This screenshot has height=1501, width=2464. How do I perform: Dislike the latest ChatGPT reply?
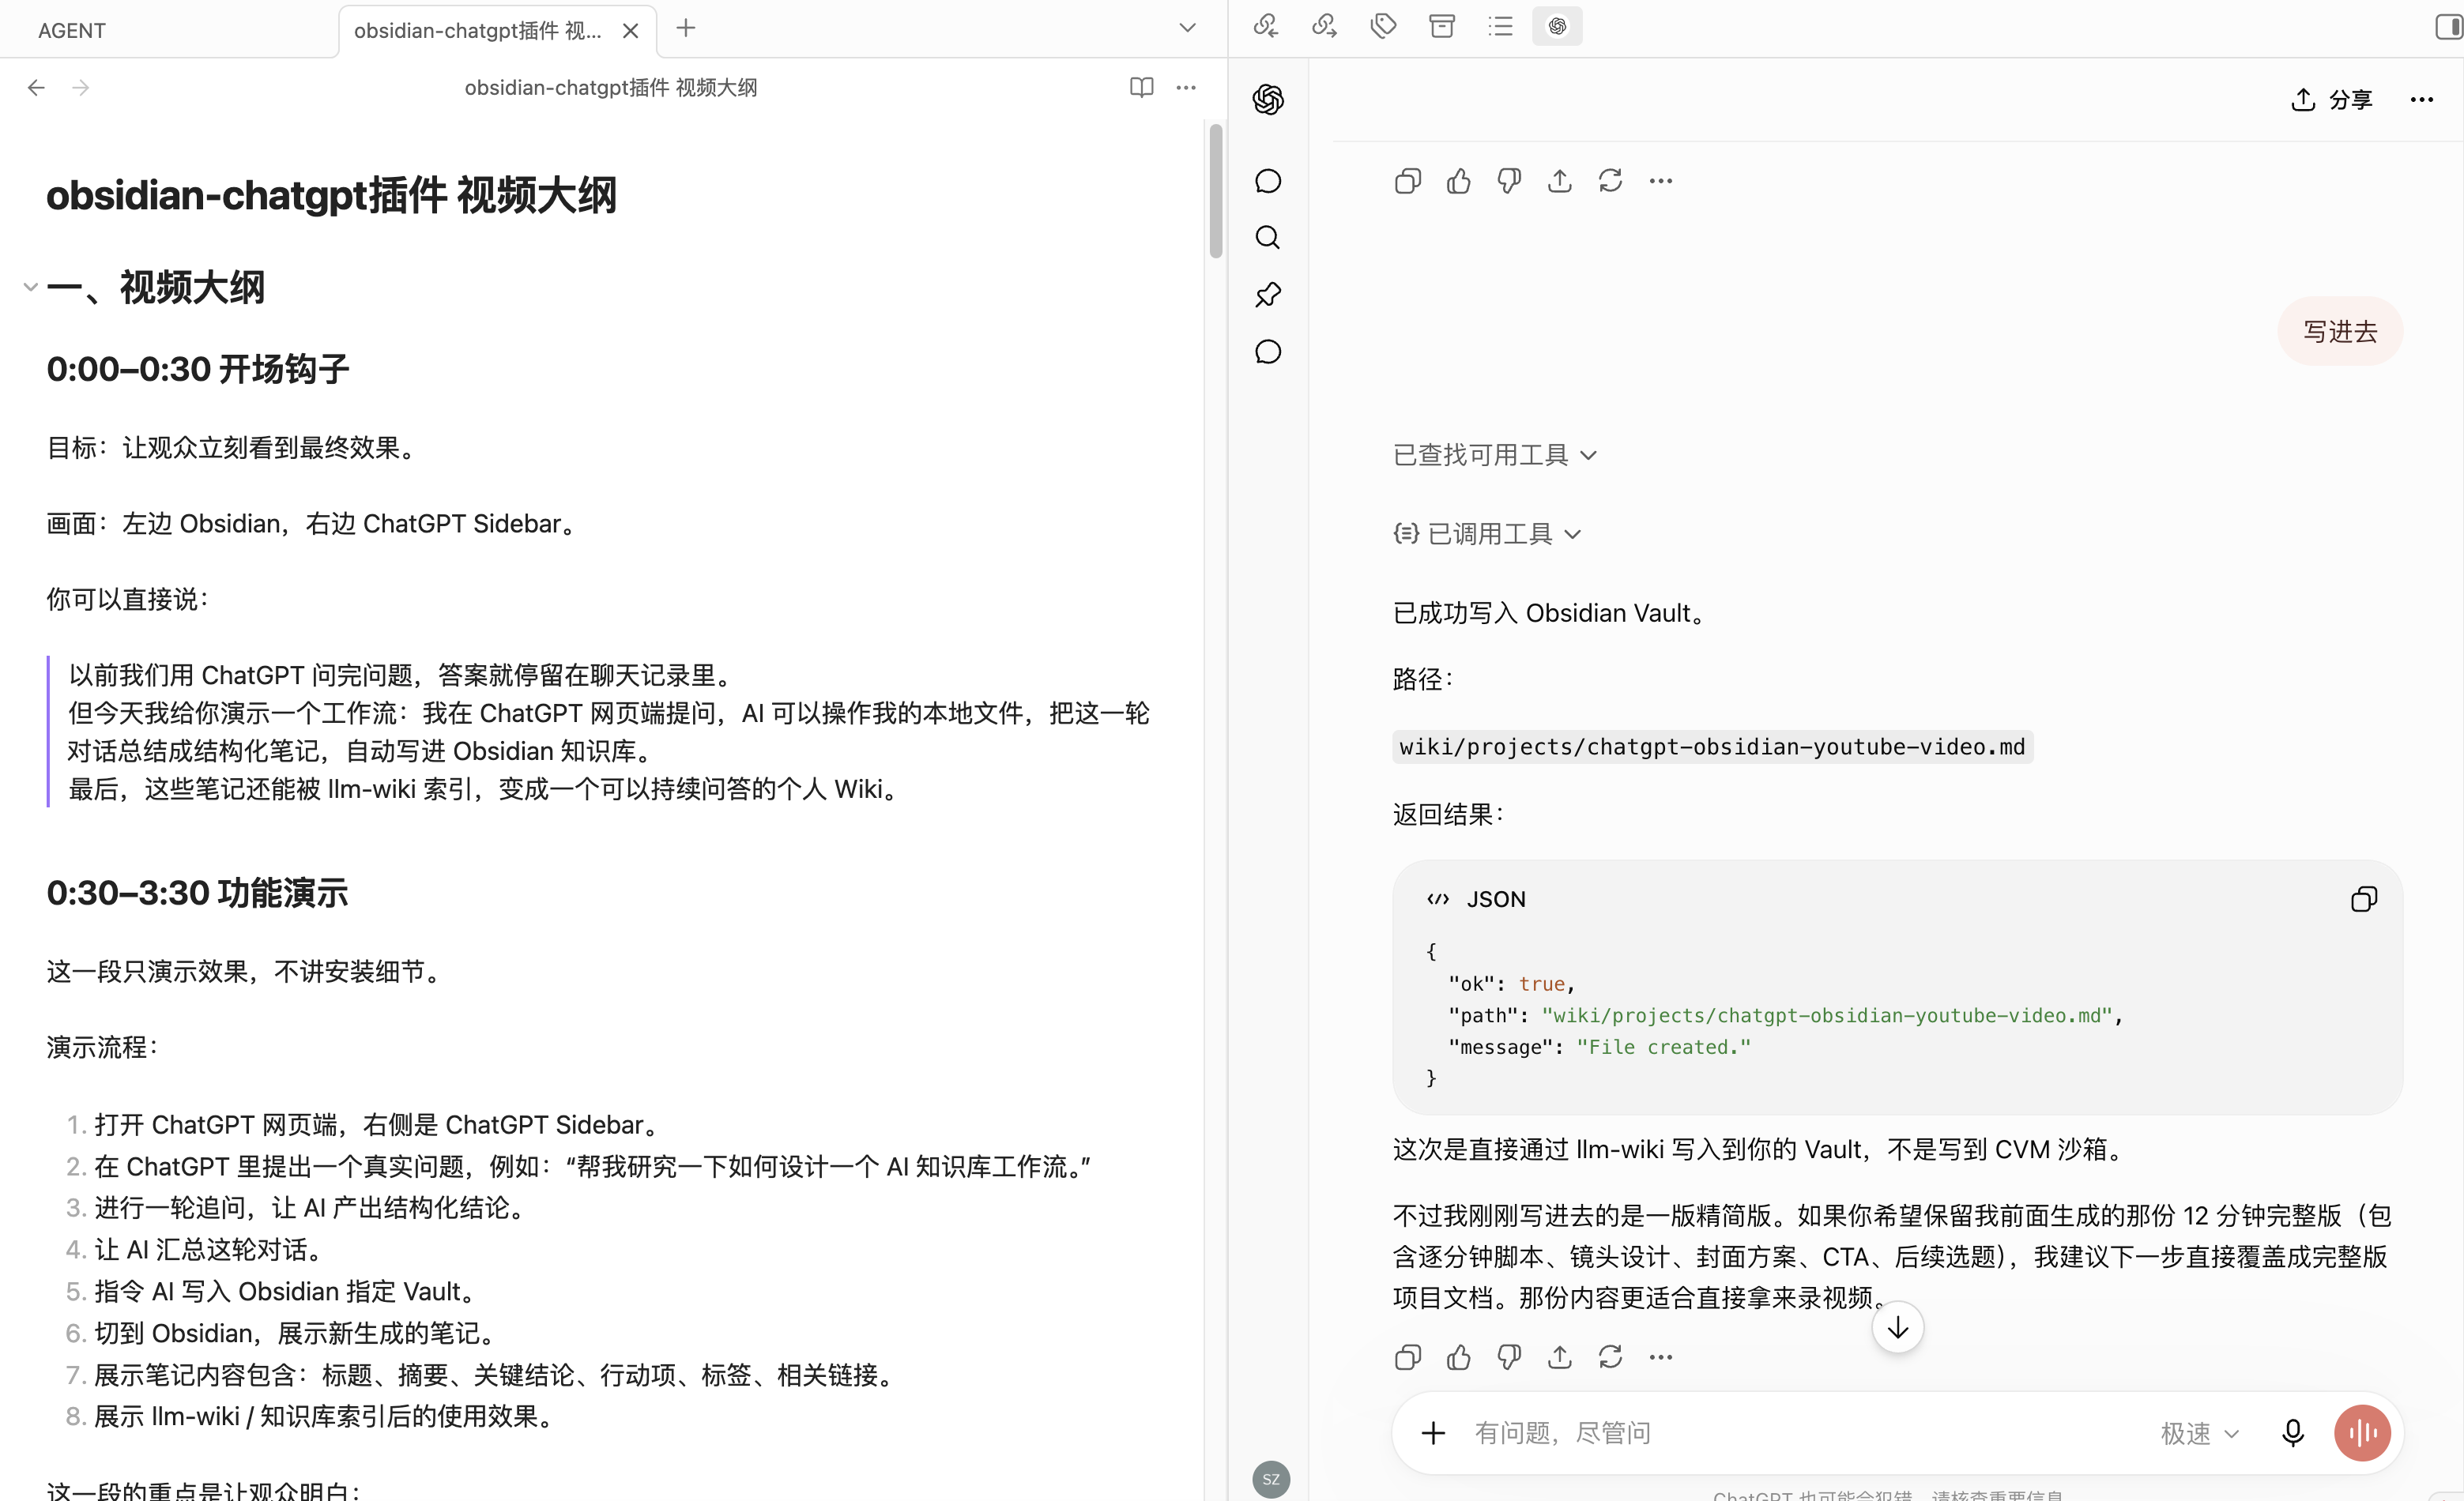click(x=1509, y=1357)
